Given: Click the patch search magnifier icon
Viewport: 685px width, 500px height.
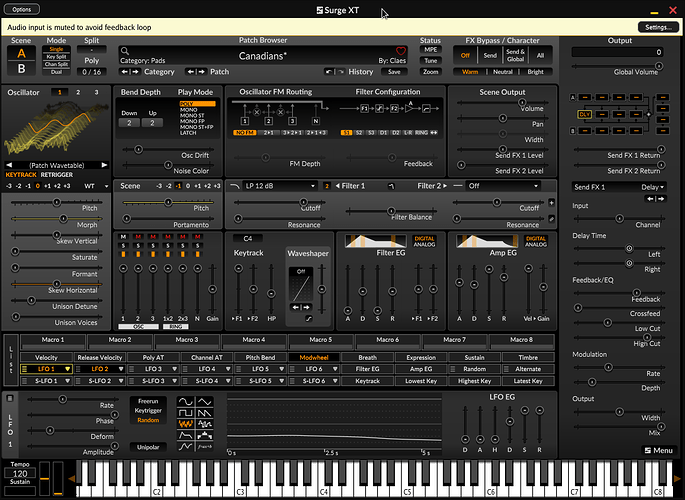Looking at the screenshot, I should (x=125, y=51).
